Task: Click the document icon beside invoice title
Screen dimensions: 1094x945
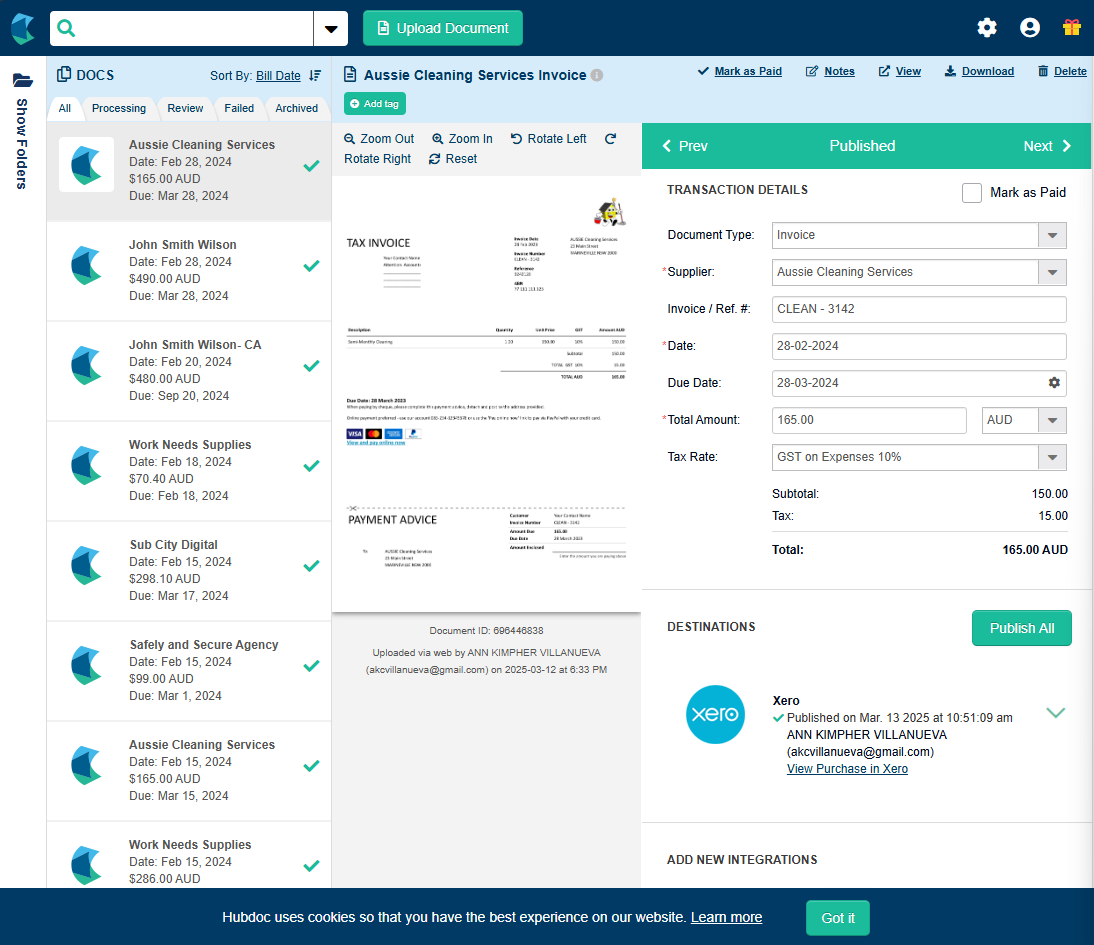Action: [350, 75]
